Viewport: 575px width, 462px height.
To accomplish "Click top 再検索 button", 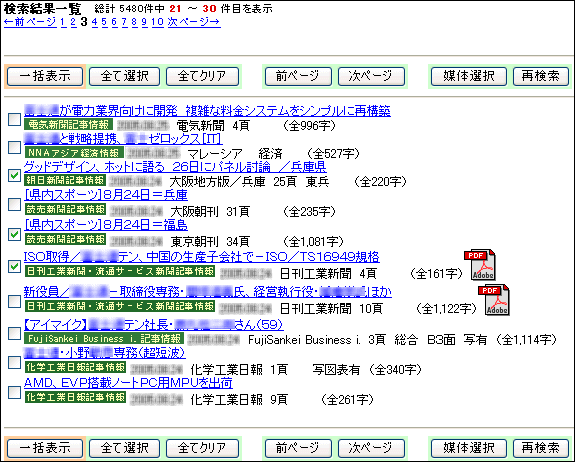I will point(541,76).
